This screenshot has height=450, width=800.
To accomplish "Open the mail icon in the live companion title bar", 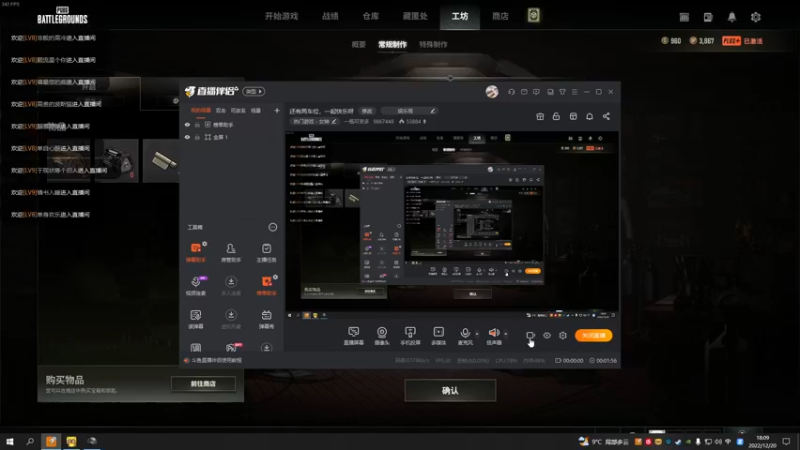I will [x=524, y=92].
